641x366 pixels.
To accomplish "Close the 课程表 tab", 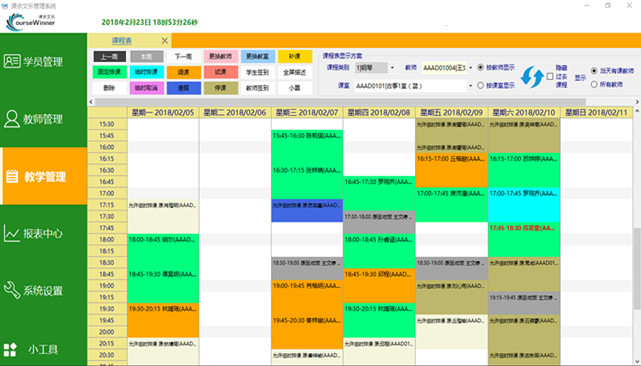I will 164,40.
